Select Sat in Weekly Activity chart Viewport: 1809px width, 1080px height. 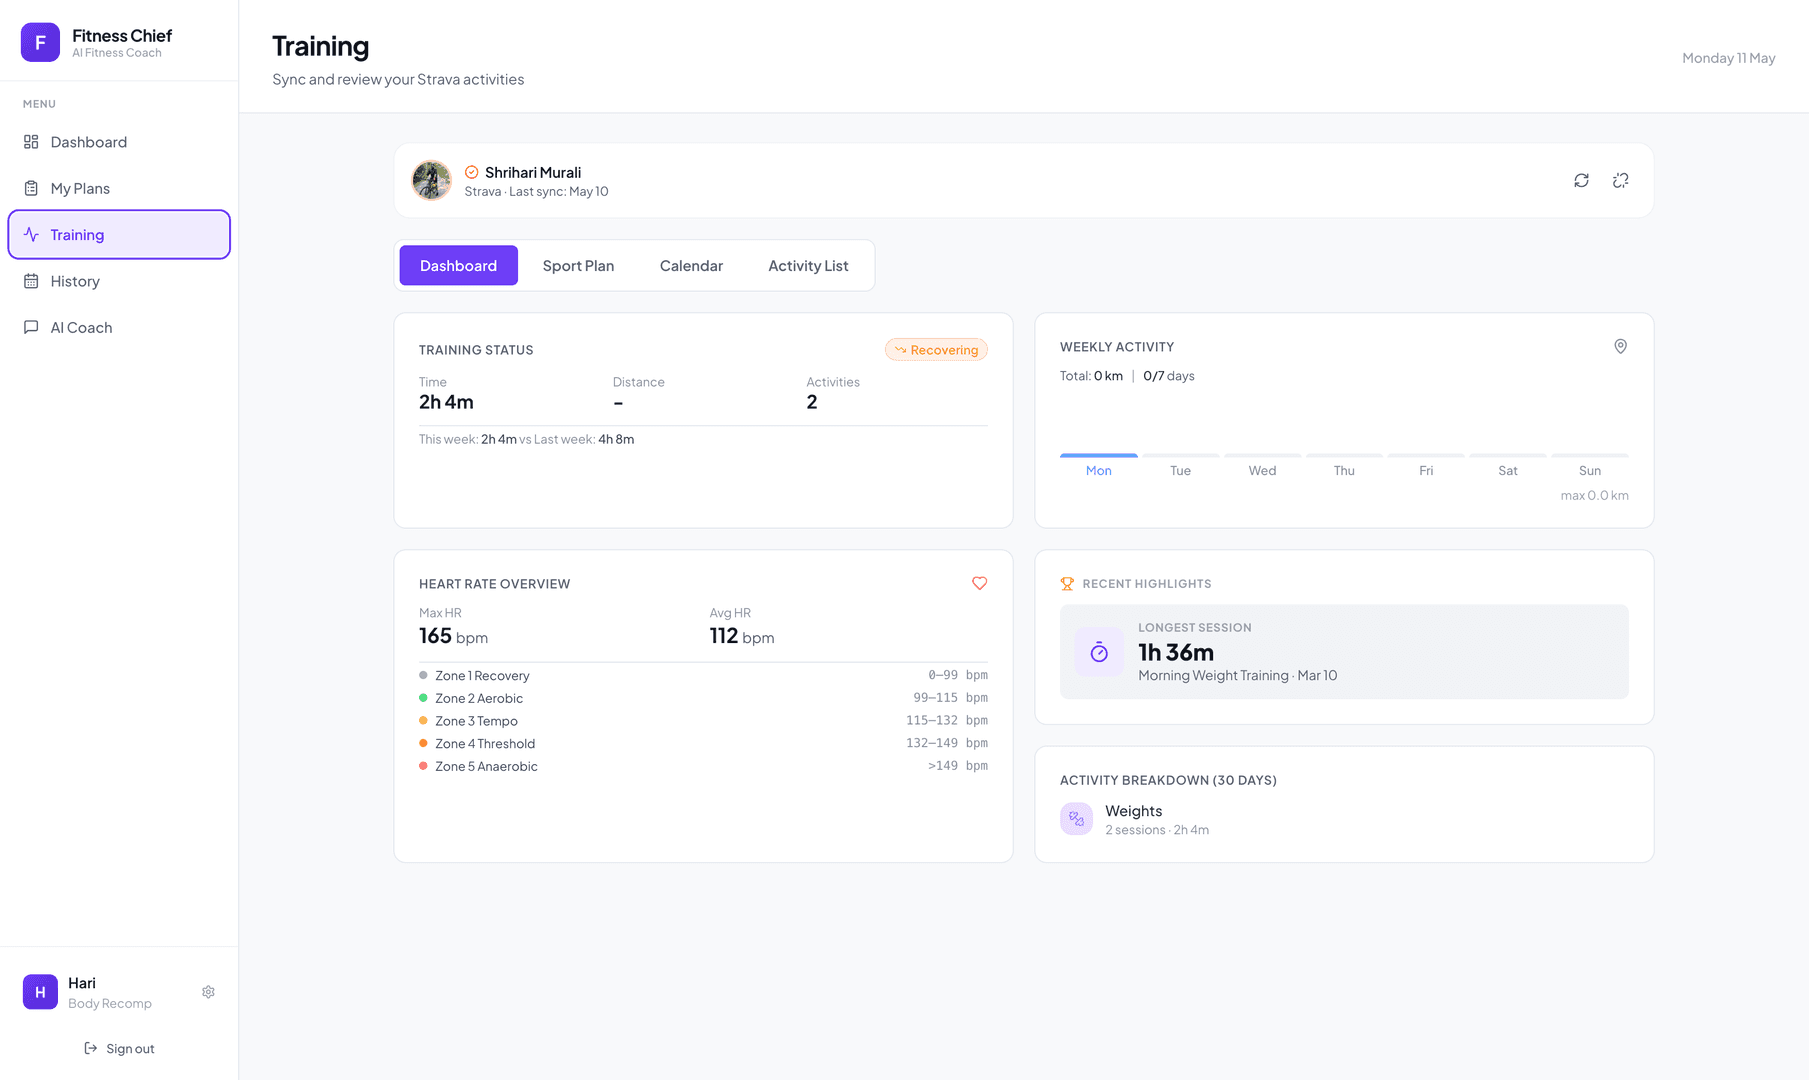tap(1508, 464)
